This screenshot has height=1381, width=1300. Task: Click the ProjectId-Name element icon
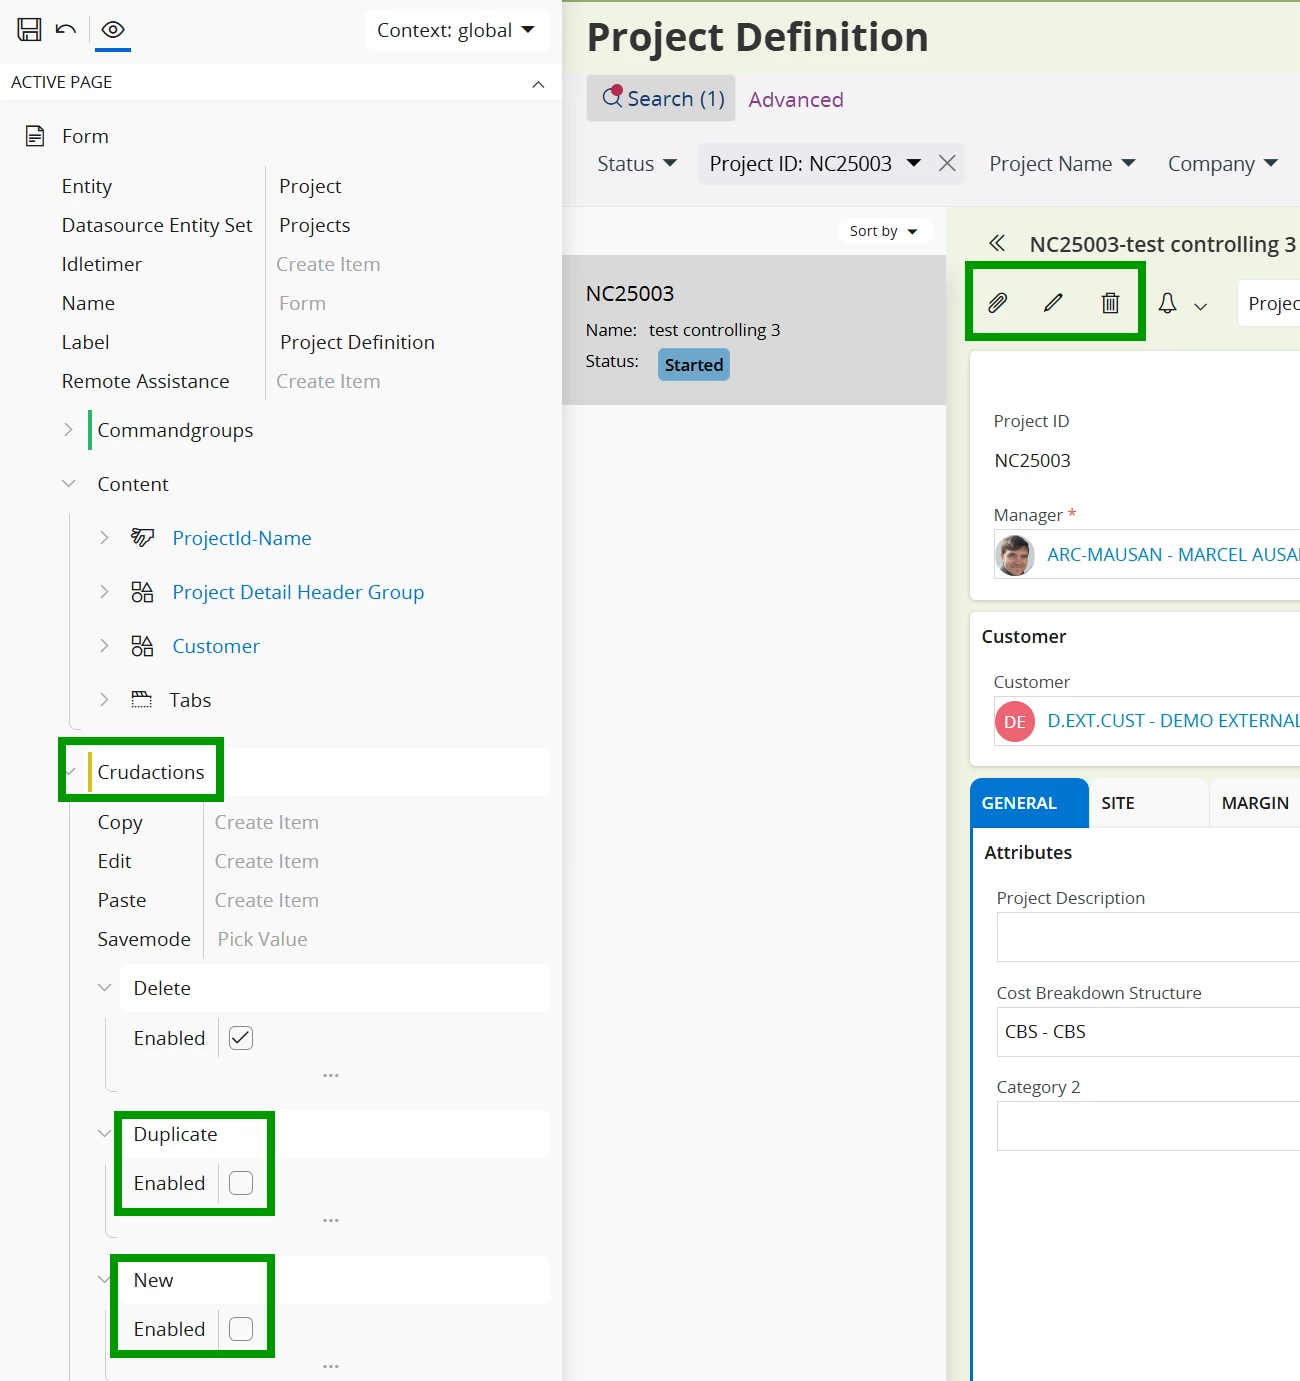(x=142, y=538)
